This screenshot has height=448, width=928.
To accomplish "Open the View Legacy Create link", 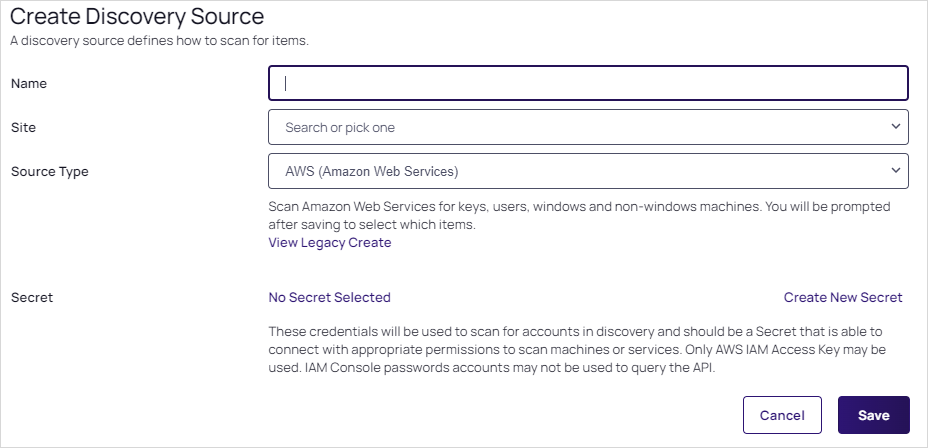I will (330, 243).
